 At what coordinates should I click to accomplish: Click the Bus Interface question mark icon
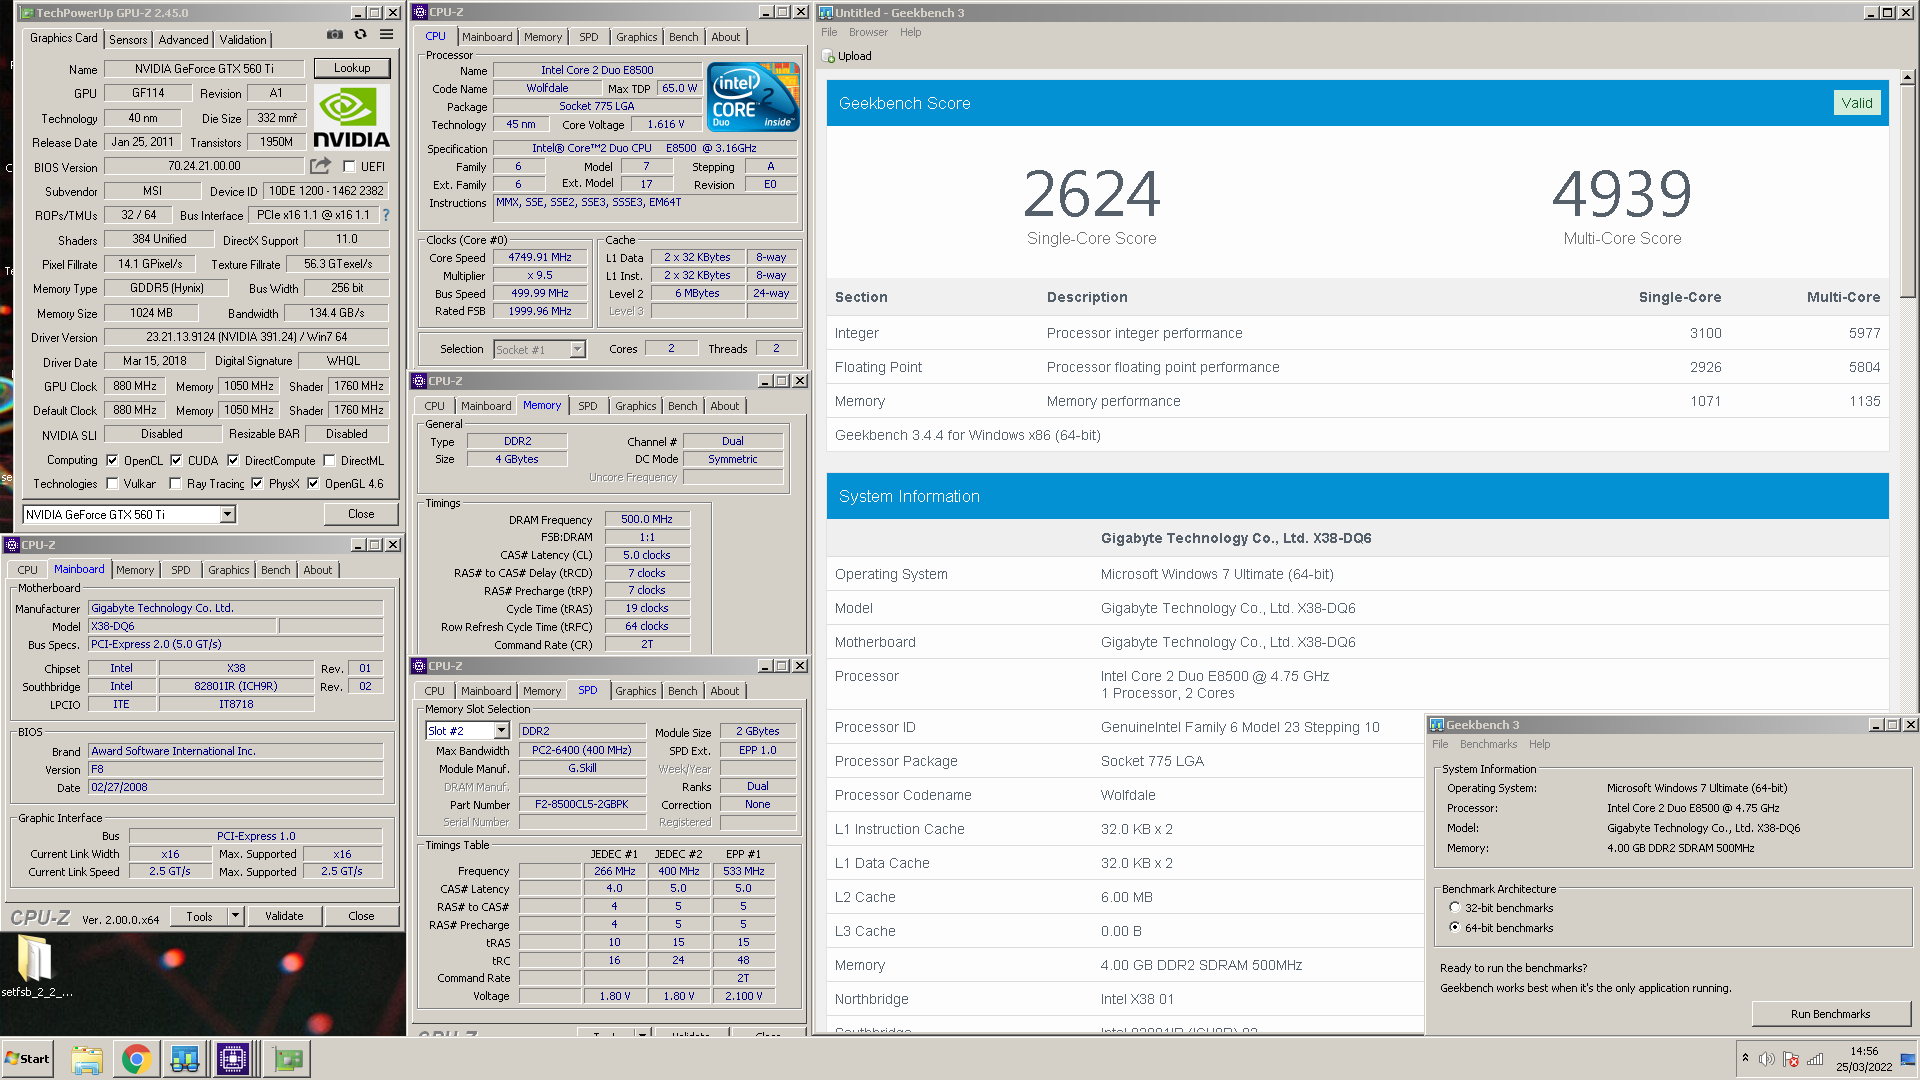[x=386, y=215]
